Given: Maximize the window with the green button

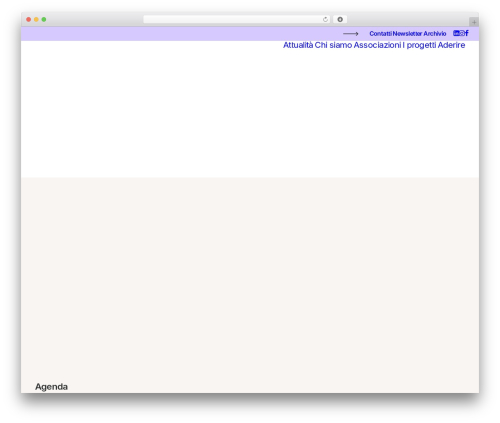Looking at the screenshot, I should [44, 20].
